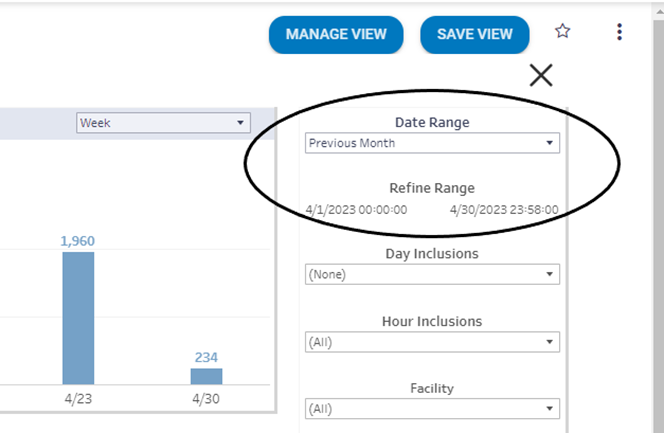Viewport: 664px width, 433px height.
Task: Click the Date Range heading label
Action: point(431,122)
